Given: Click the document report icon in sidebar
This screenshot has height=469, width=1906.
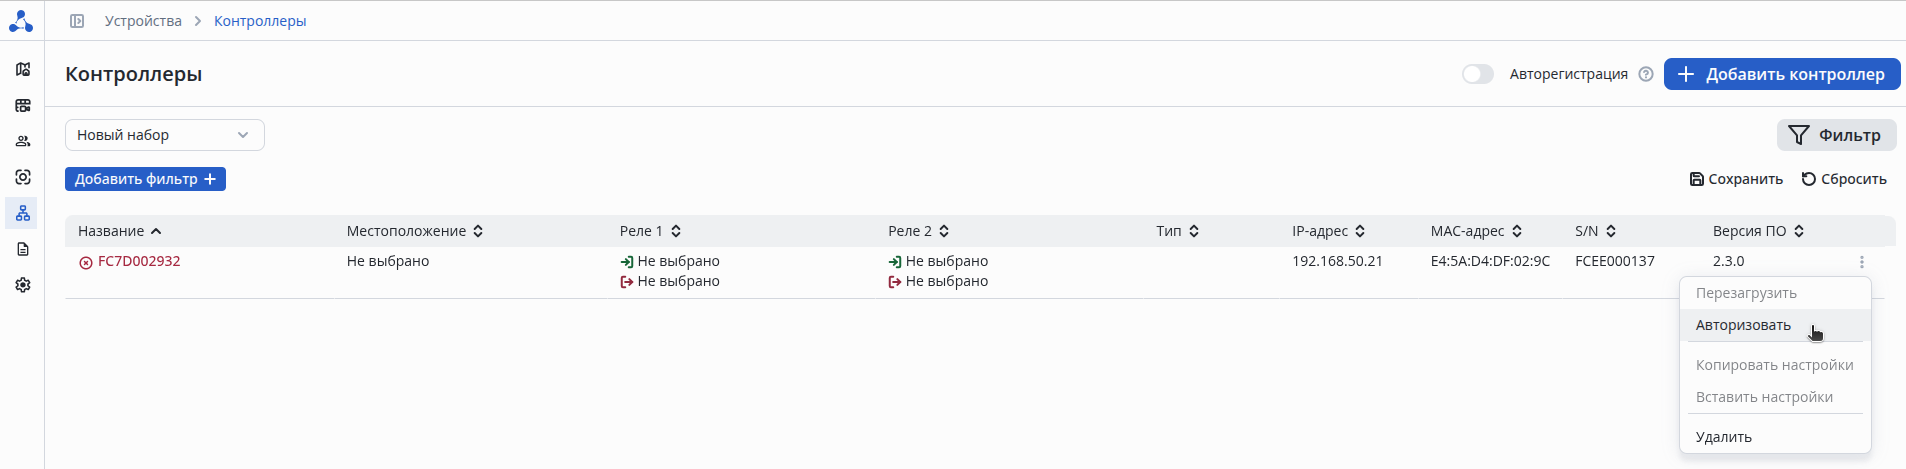Looking at the screenshot, I should tap(23, 249).
